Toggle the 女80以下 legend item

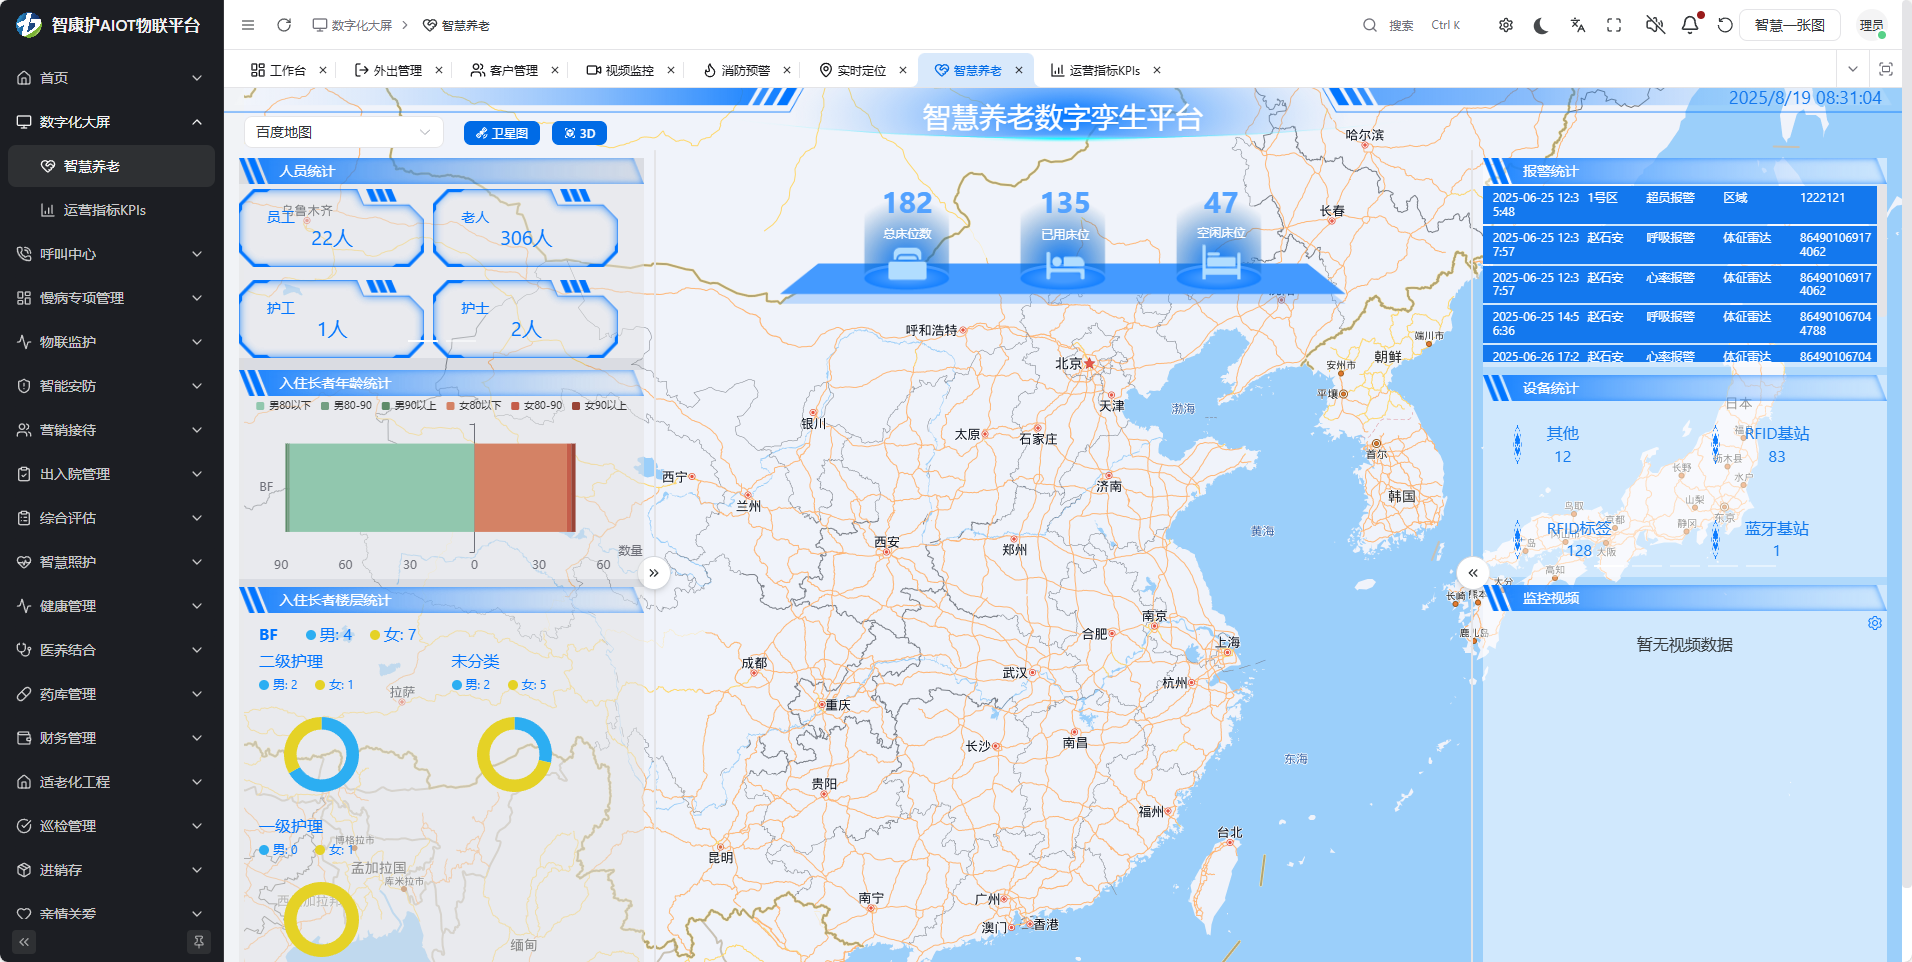(x=474, y=406)
